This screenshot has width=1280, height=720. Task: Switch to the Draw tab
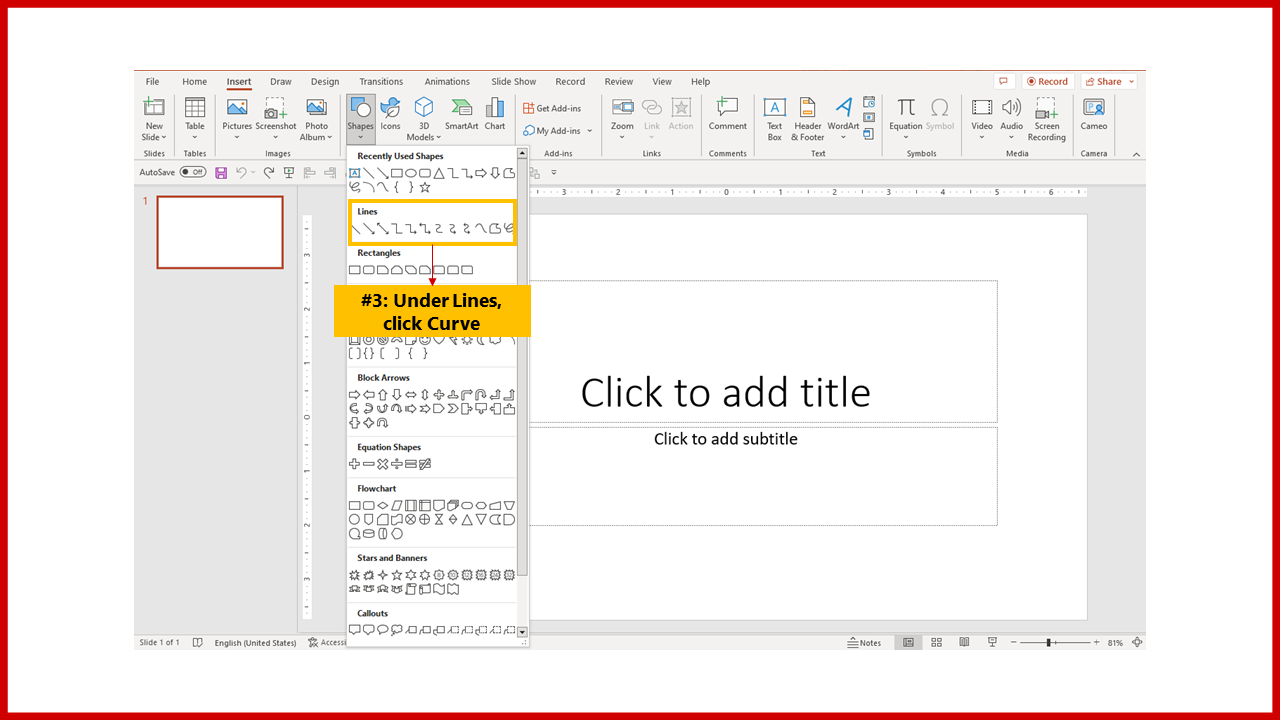point(281,82)
